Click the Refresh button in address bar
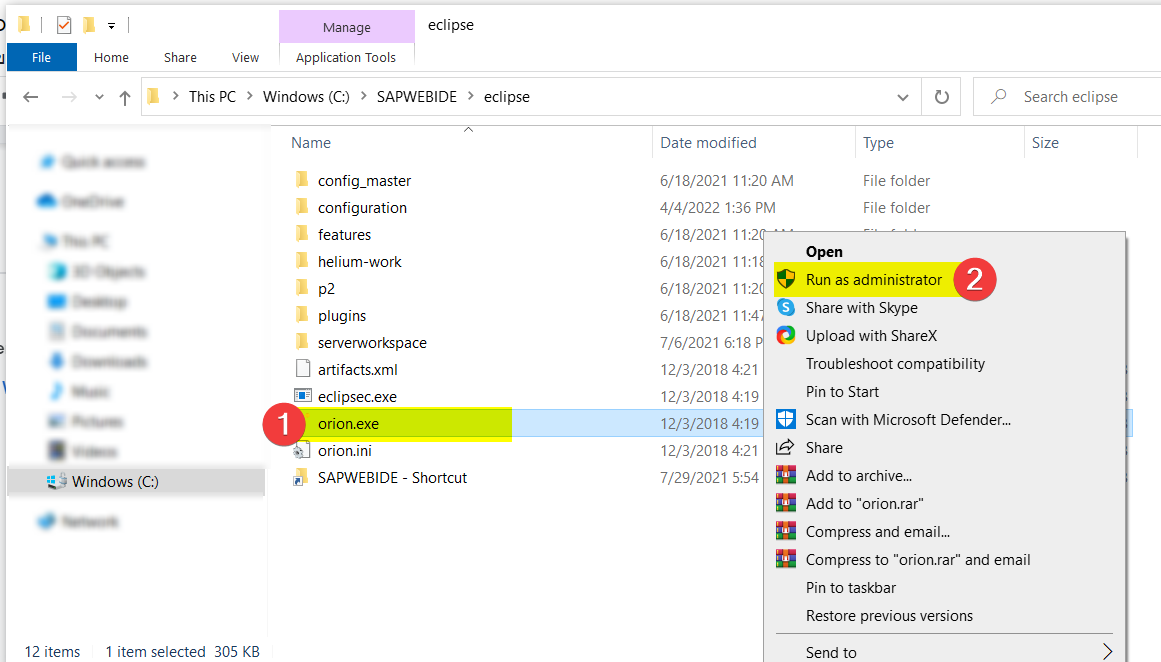This screenshot has height=662, width=1161. point(941,97)
